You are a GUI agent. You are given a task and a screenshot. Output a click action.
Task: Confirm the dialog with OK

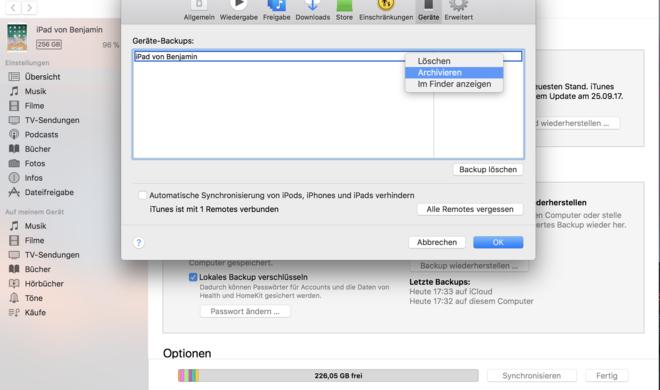coord(498,242)
